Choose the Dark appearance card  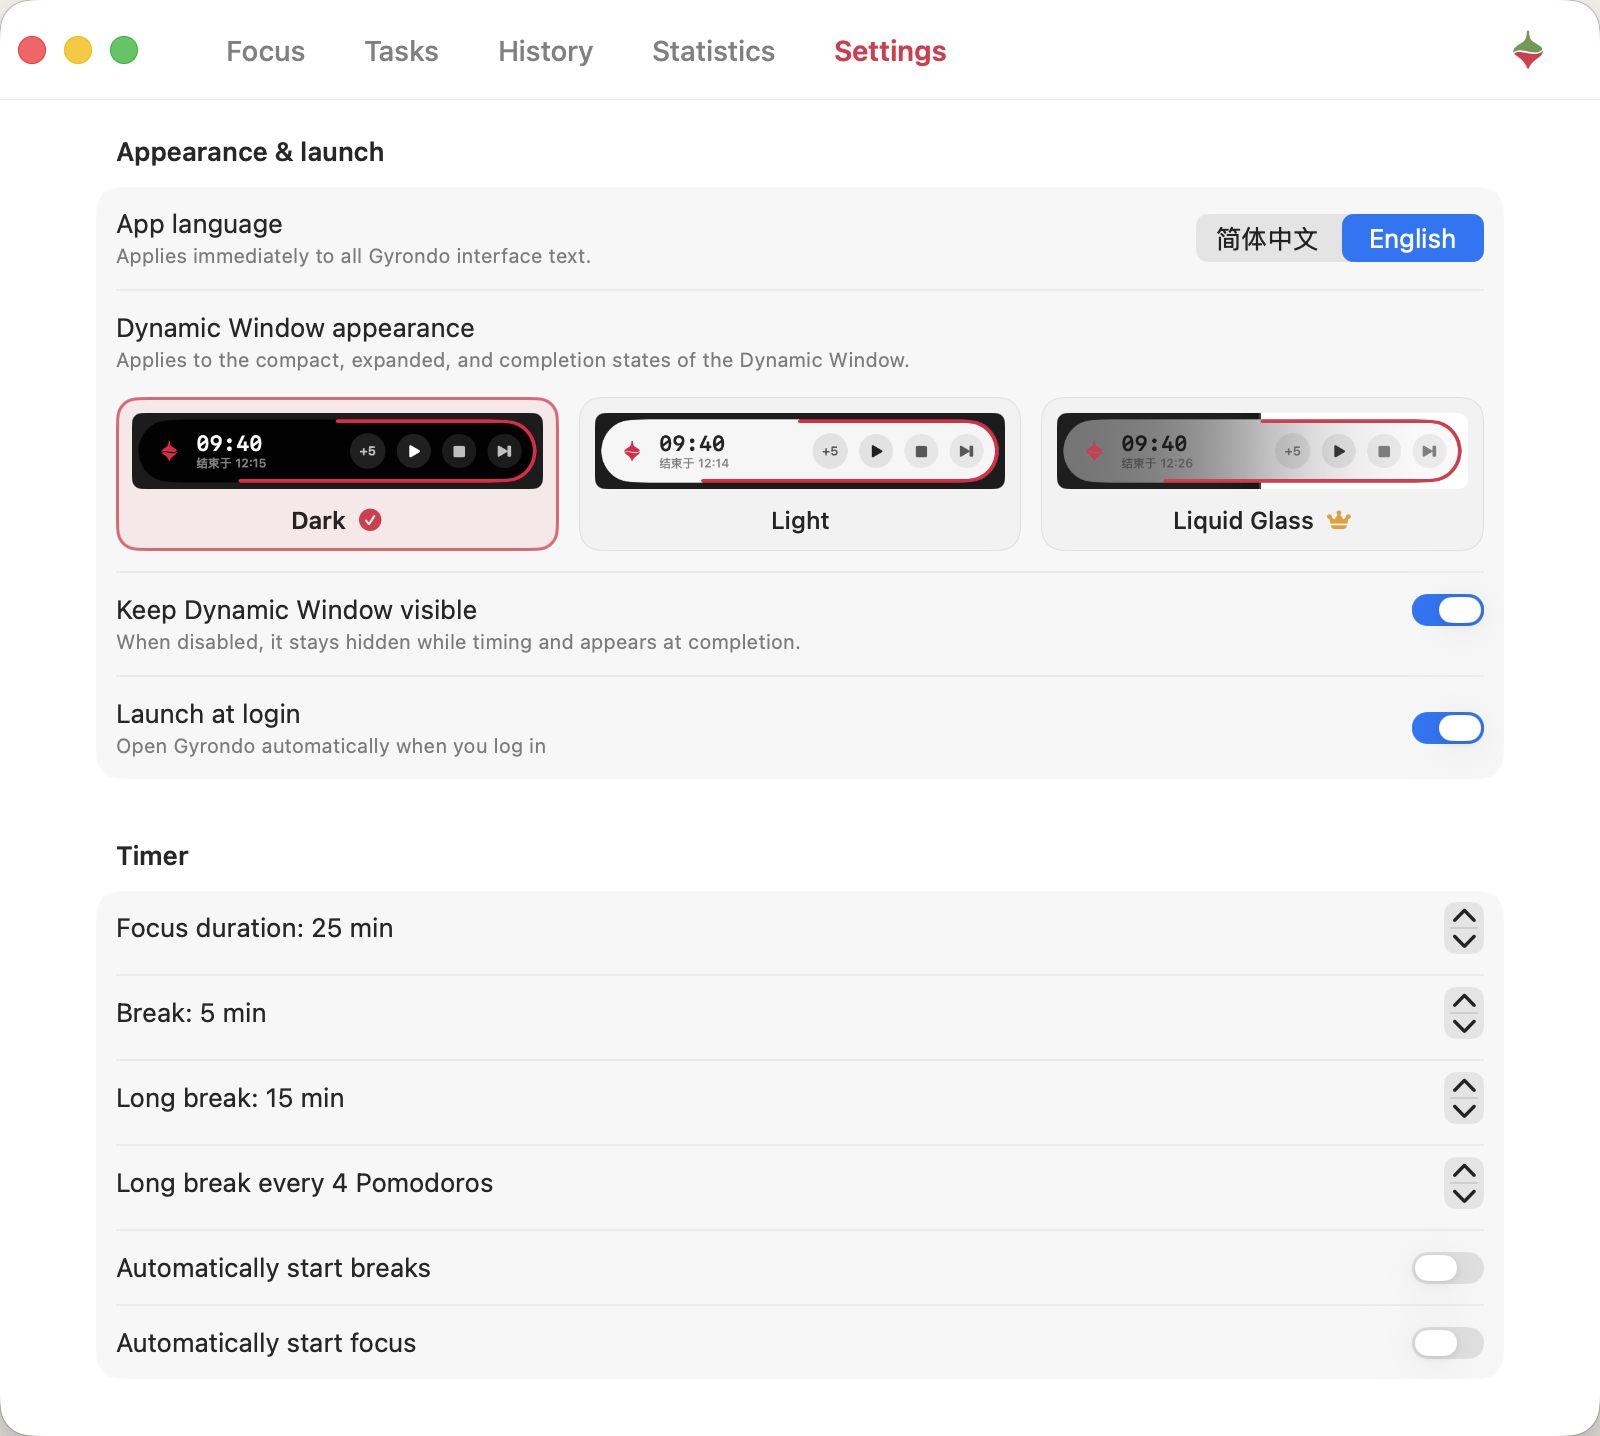337,474
